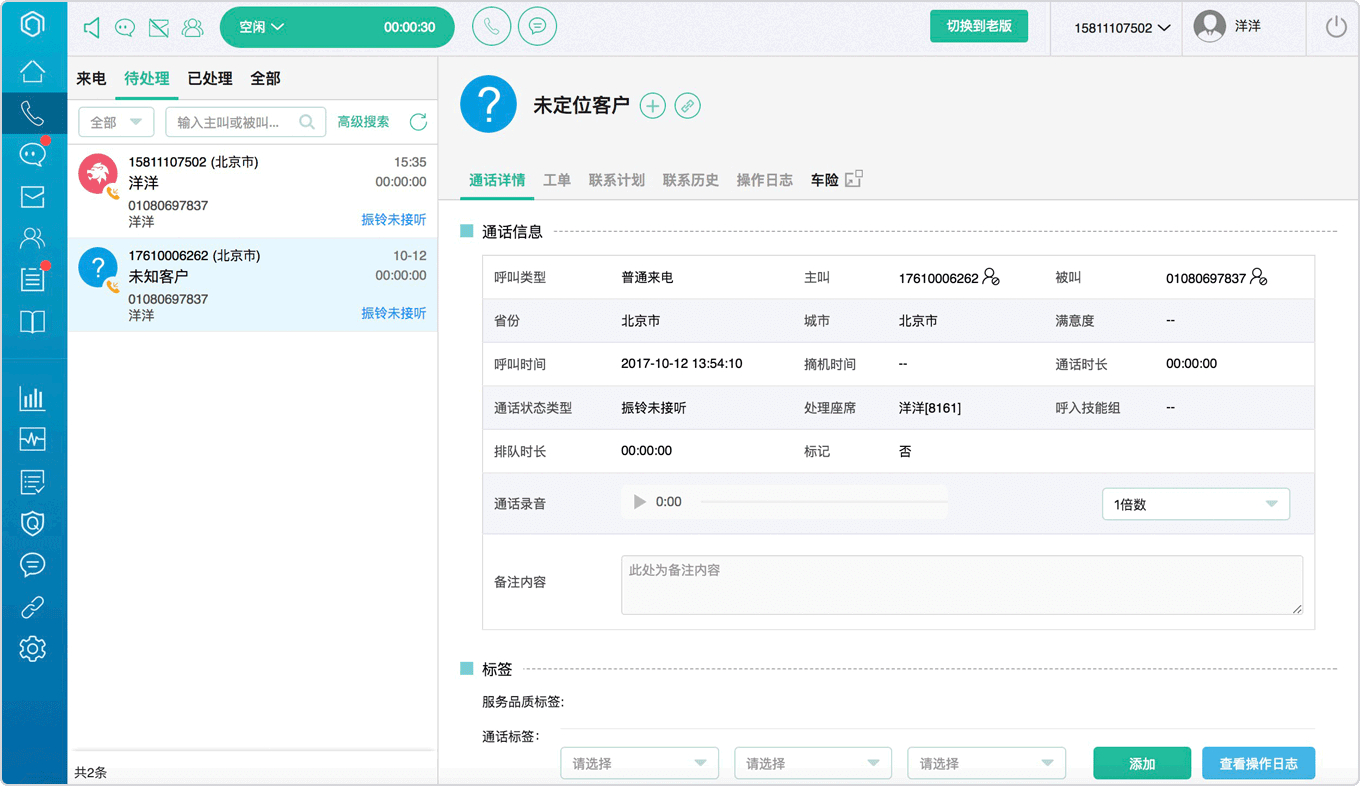Open the home page from the sidebar
This screenshot has width=1360, height=786.
[x=33, y=70]
